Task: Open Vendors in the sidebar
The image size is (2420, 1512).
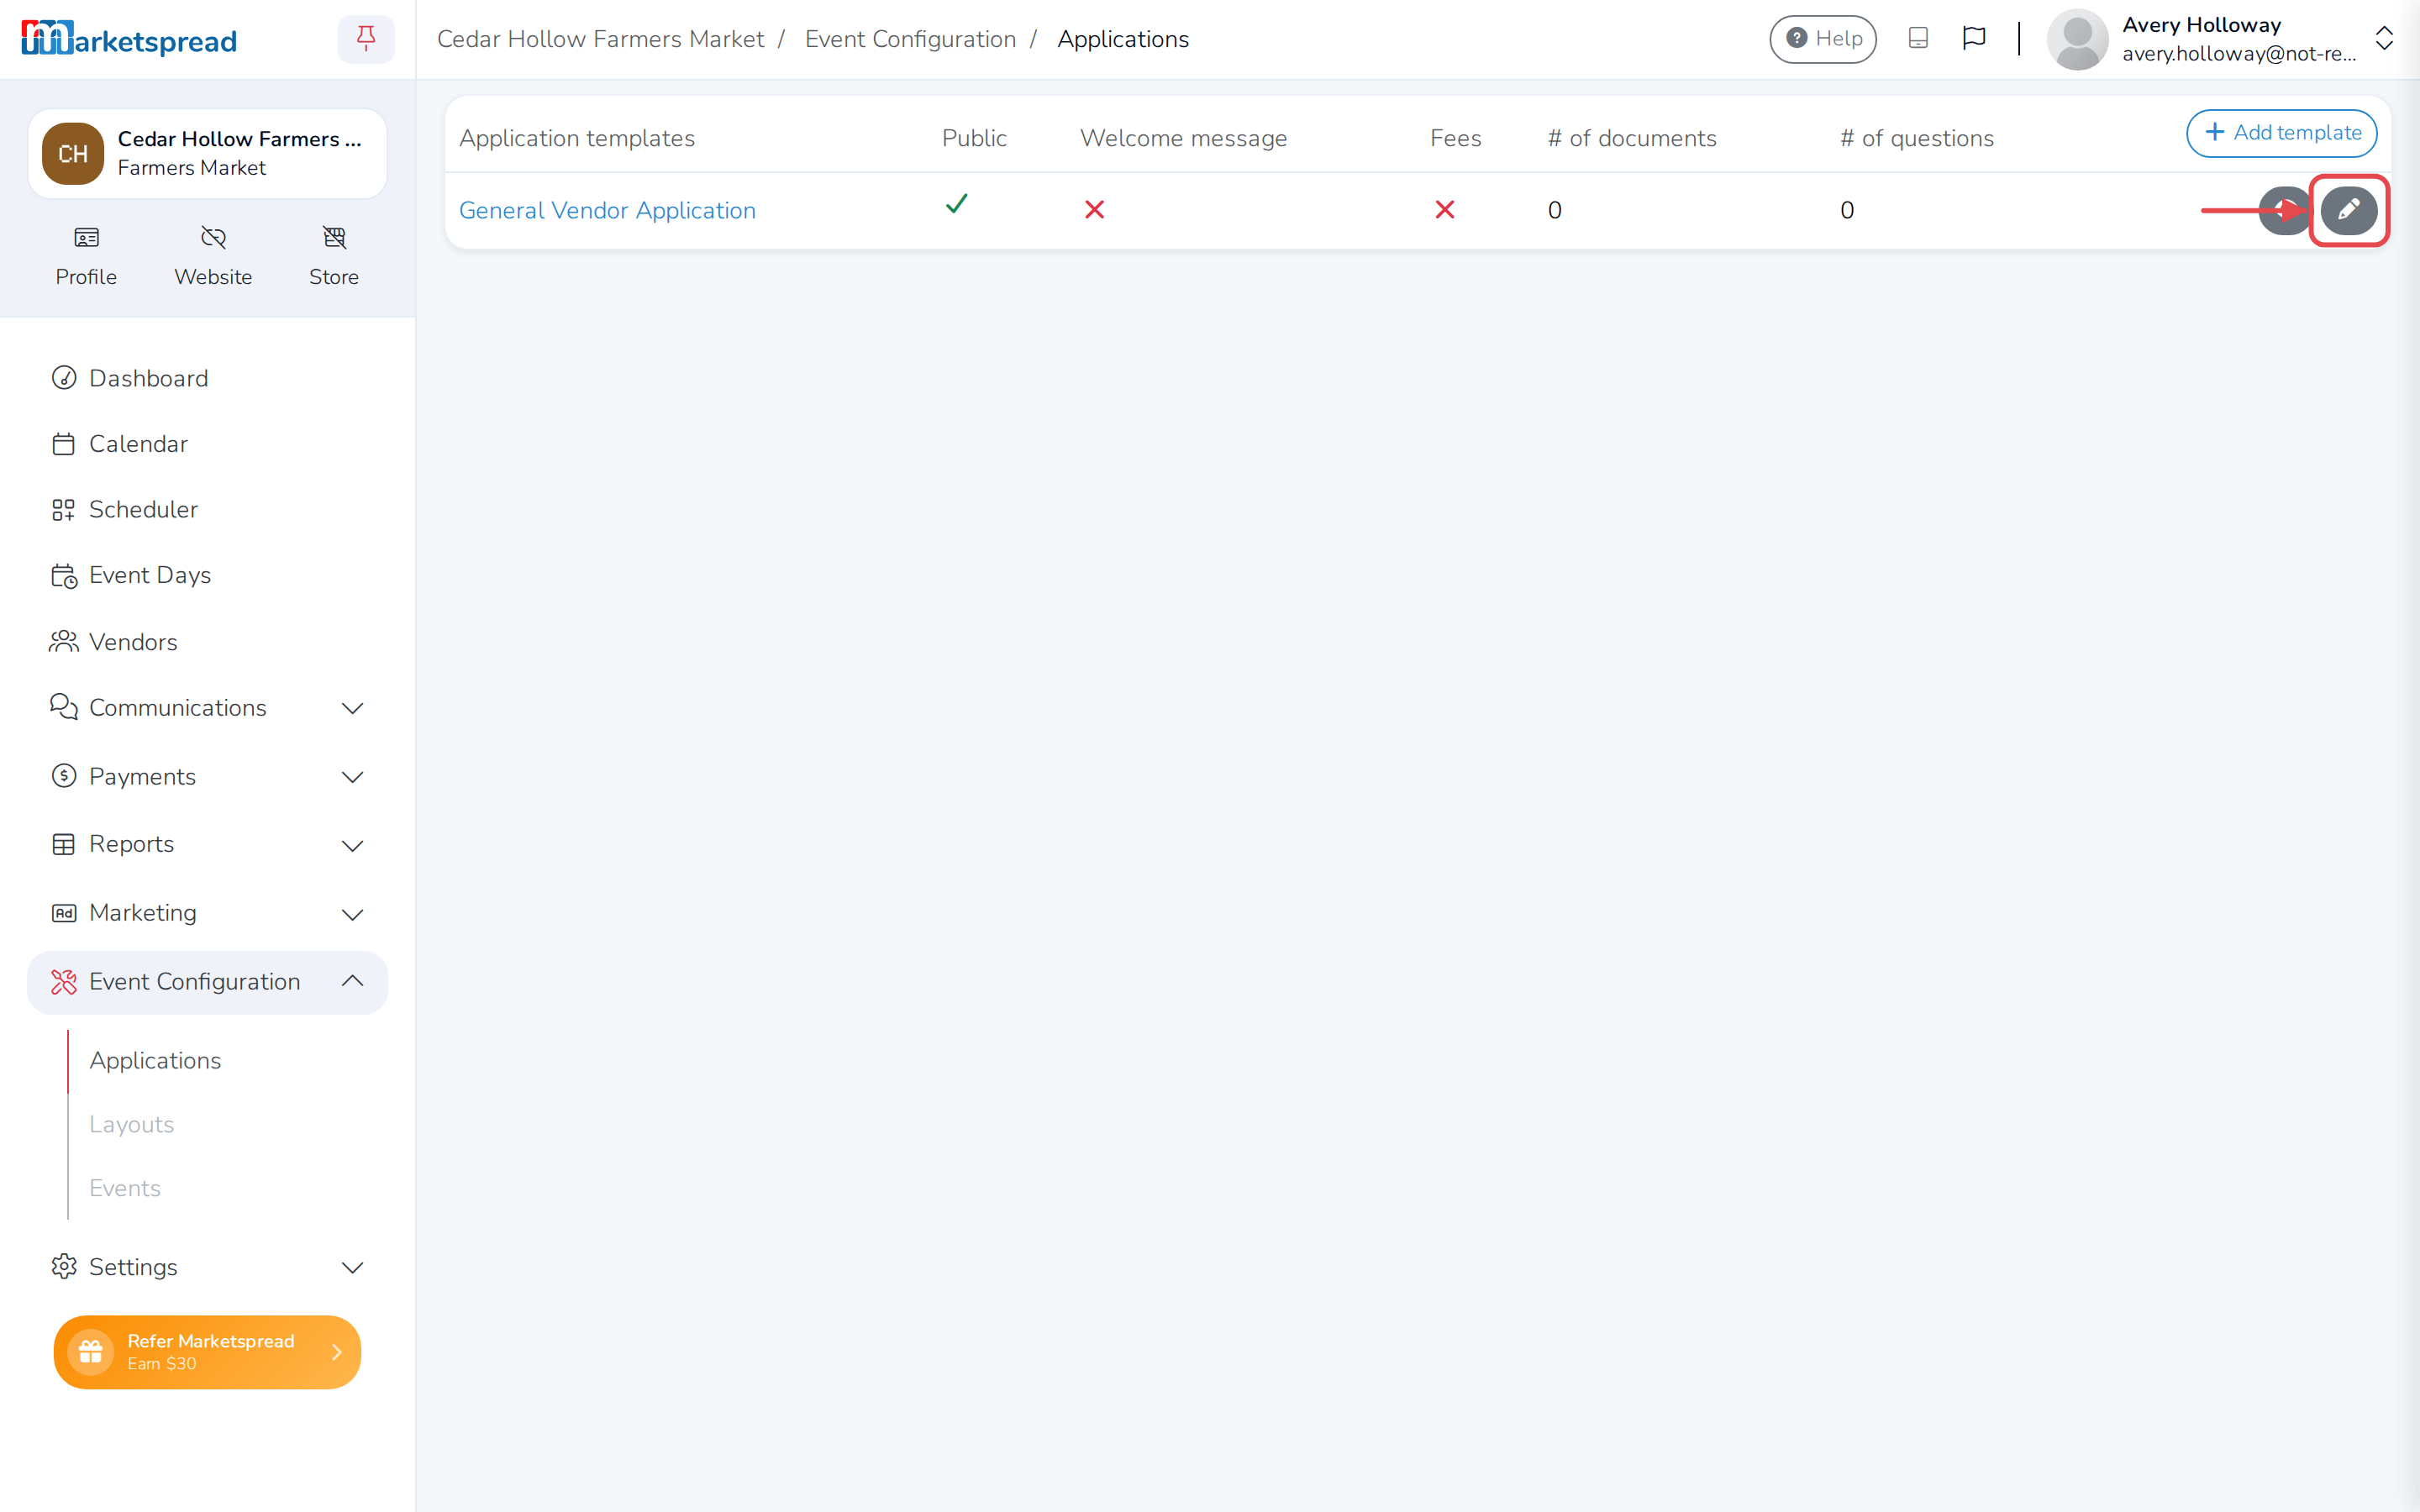Action: pos(208,642)
